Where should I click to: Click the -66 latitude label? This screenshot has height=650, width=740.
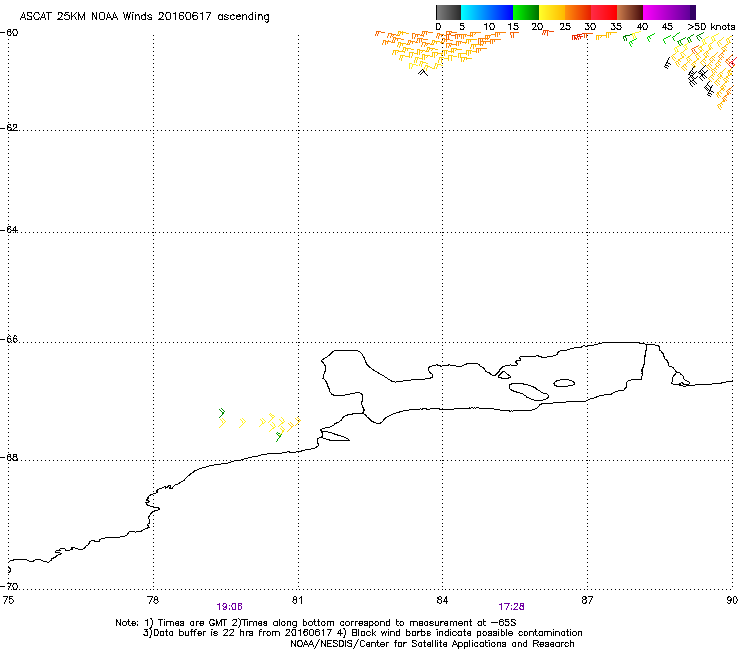point(9,339)
